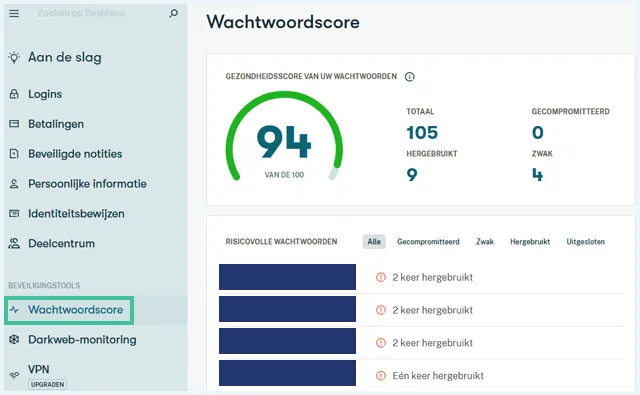The height and width of the screenshot is (395, 640).
Task: Click the note icon beside Beveiligde notities
Action: click(14, 154)
